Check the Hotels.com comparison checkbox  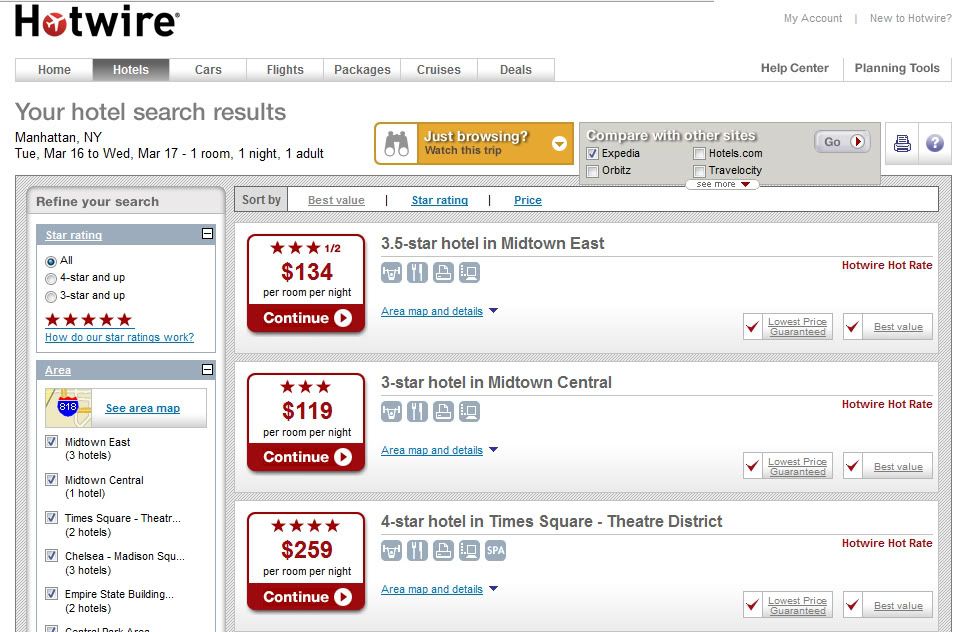pos(700,153)
